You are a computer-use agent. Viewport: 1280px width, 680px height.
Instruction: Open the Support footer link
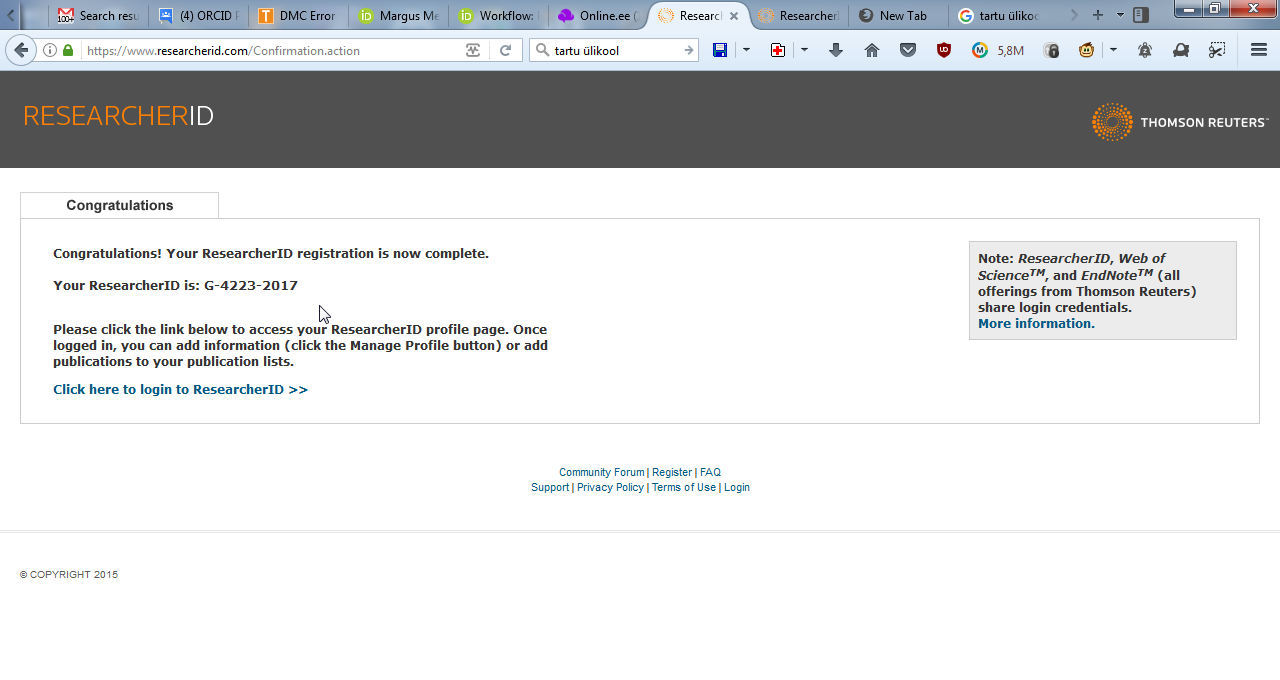pyautogui.click(x=550, y=487)
